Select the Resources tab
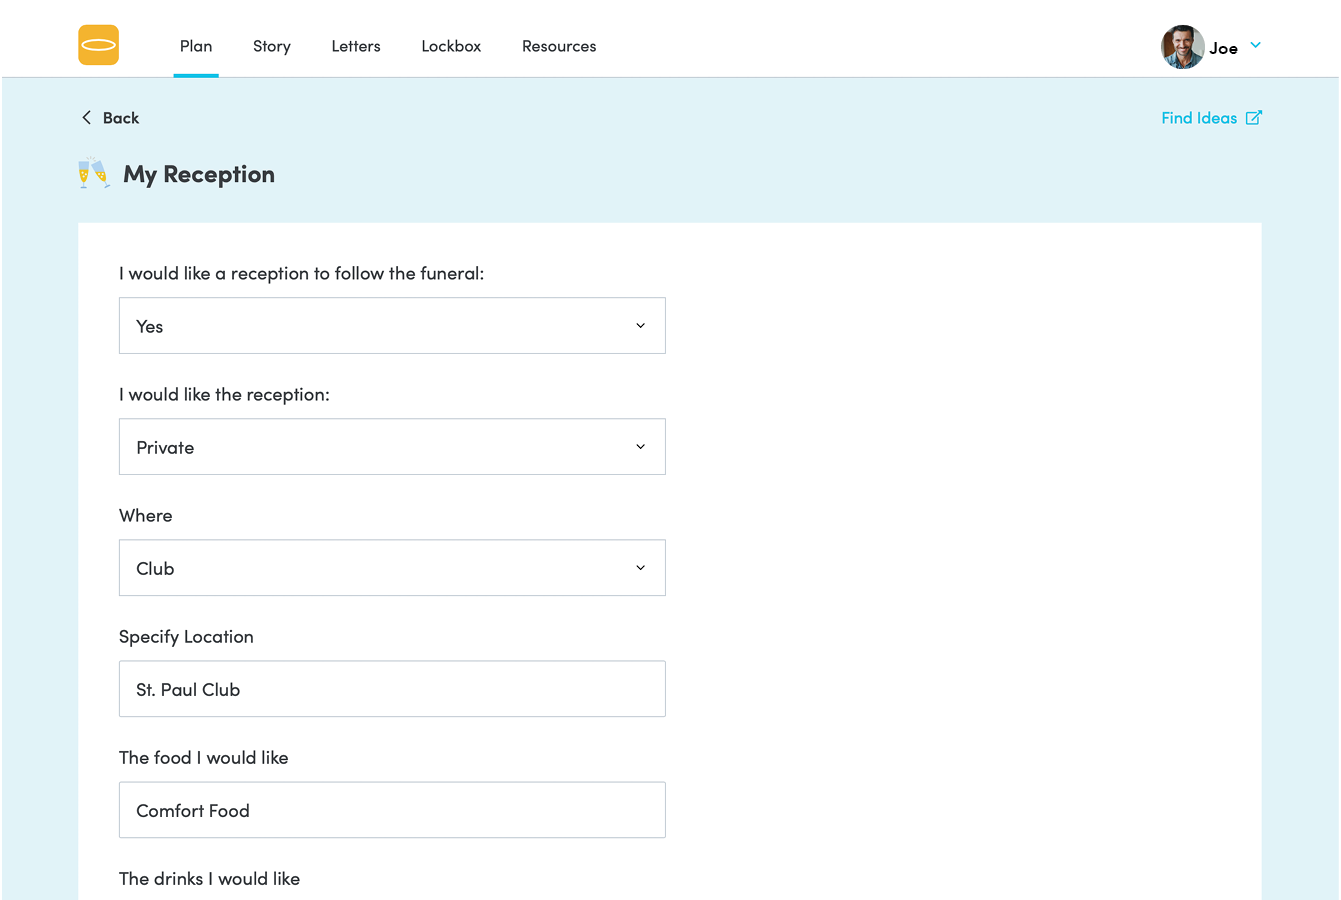Image resolution: width=1341 pixels, height=900 pixels. [559, 46]
